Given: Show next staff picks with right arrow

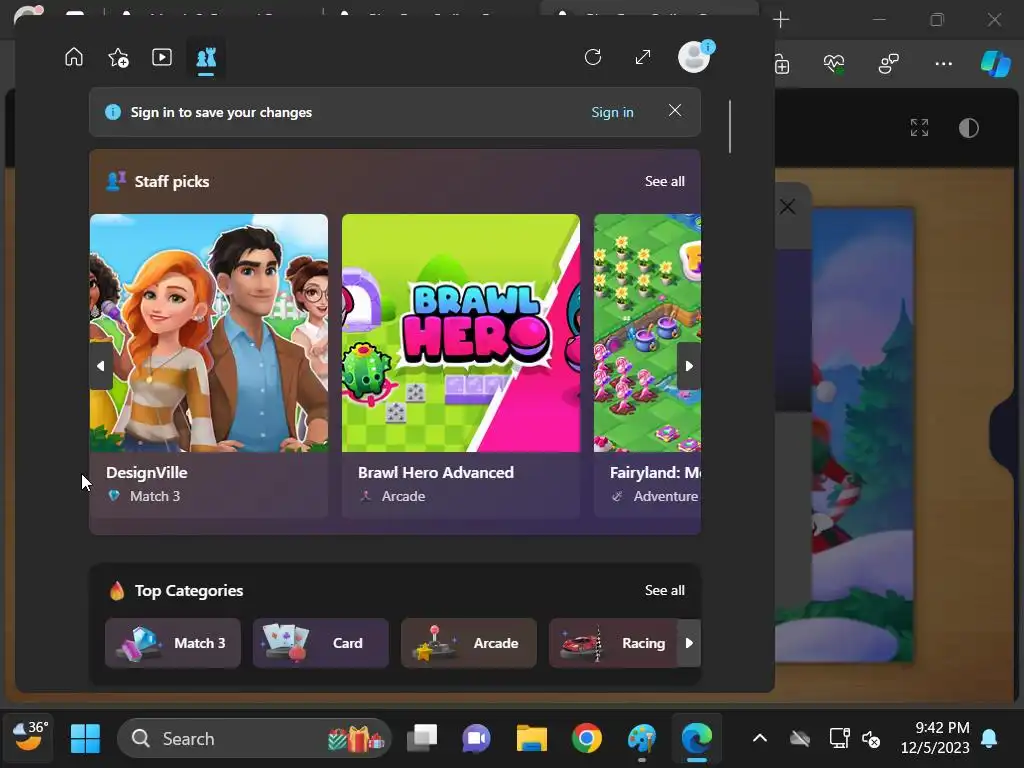Looking at the screenshot, I should coord(689,366).
